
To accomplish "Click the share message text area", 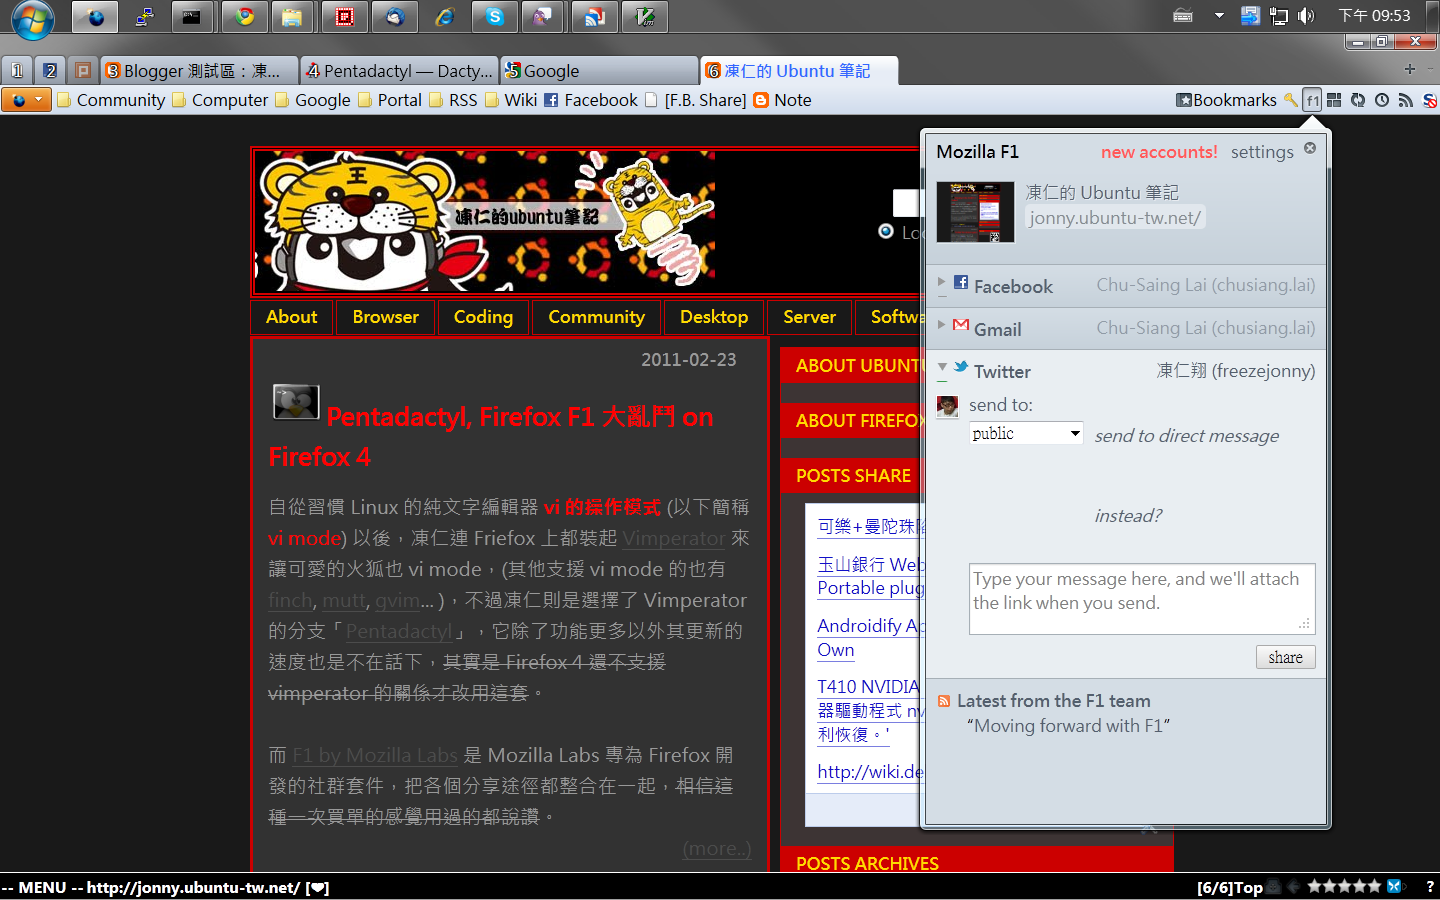I will pos(1142,599).
